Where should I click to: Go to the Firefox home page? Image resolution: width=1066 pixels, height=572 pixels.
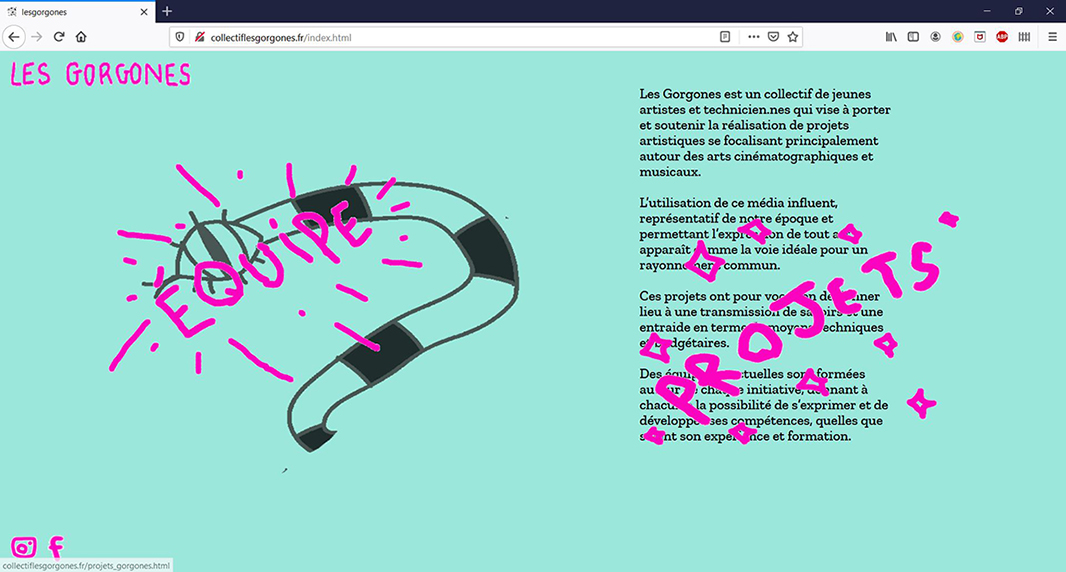[x=81, y=37]
